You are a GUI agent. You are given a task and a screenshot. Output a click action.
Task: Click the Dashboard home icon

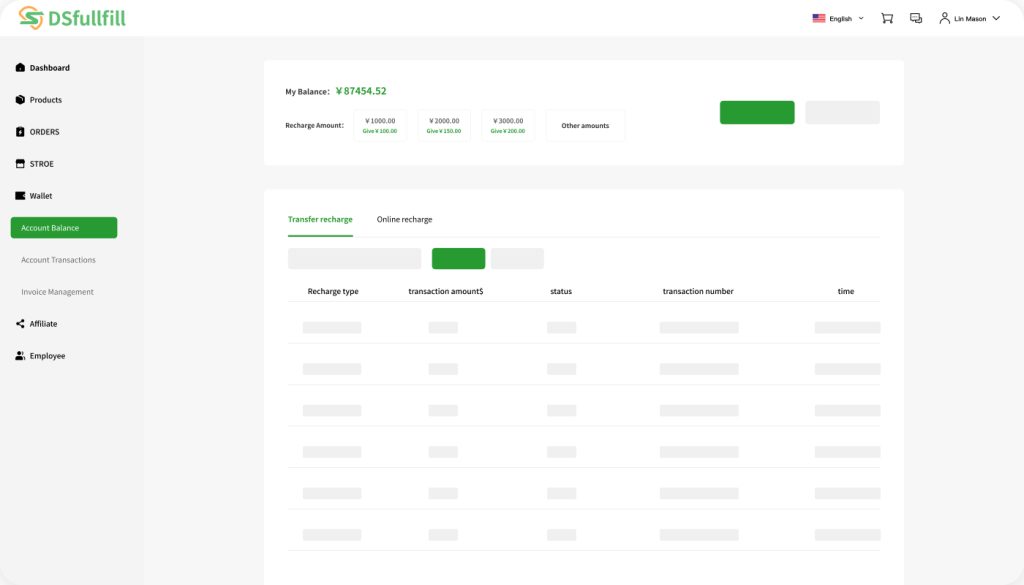point(20,68)
